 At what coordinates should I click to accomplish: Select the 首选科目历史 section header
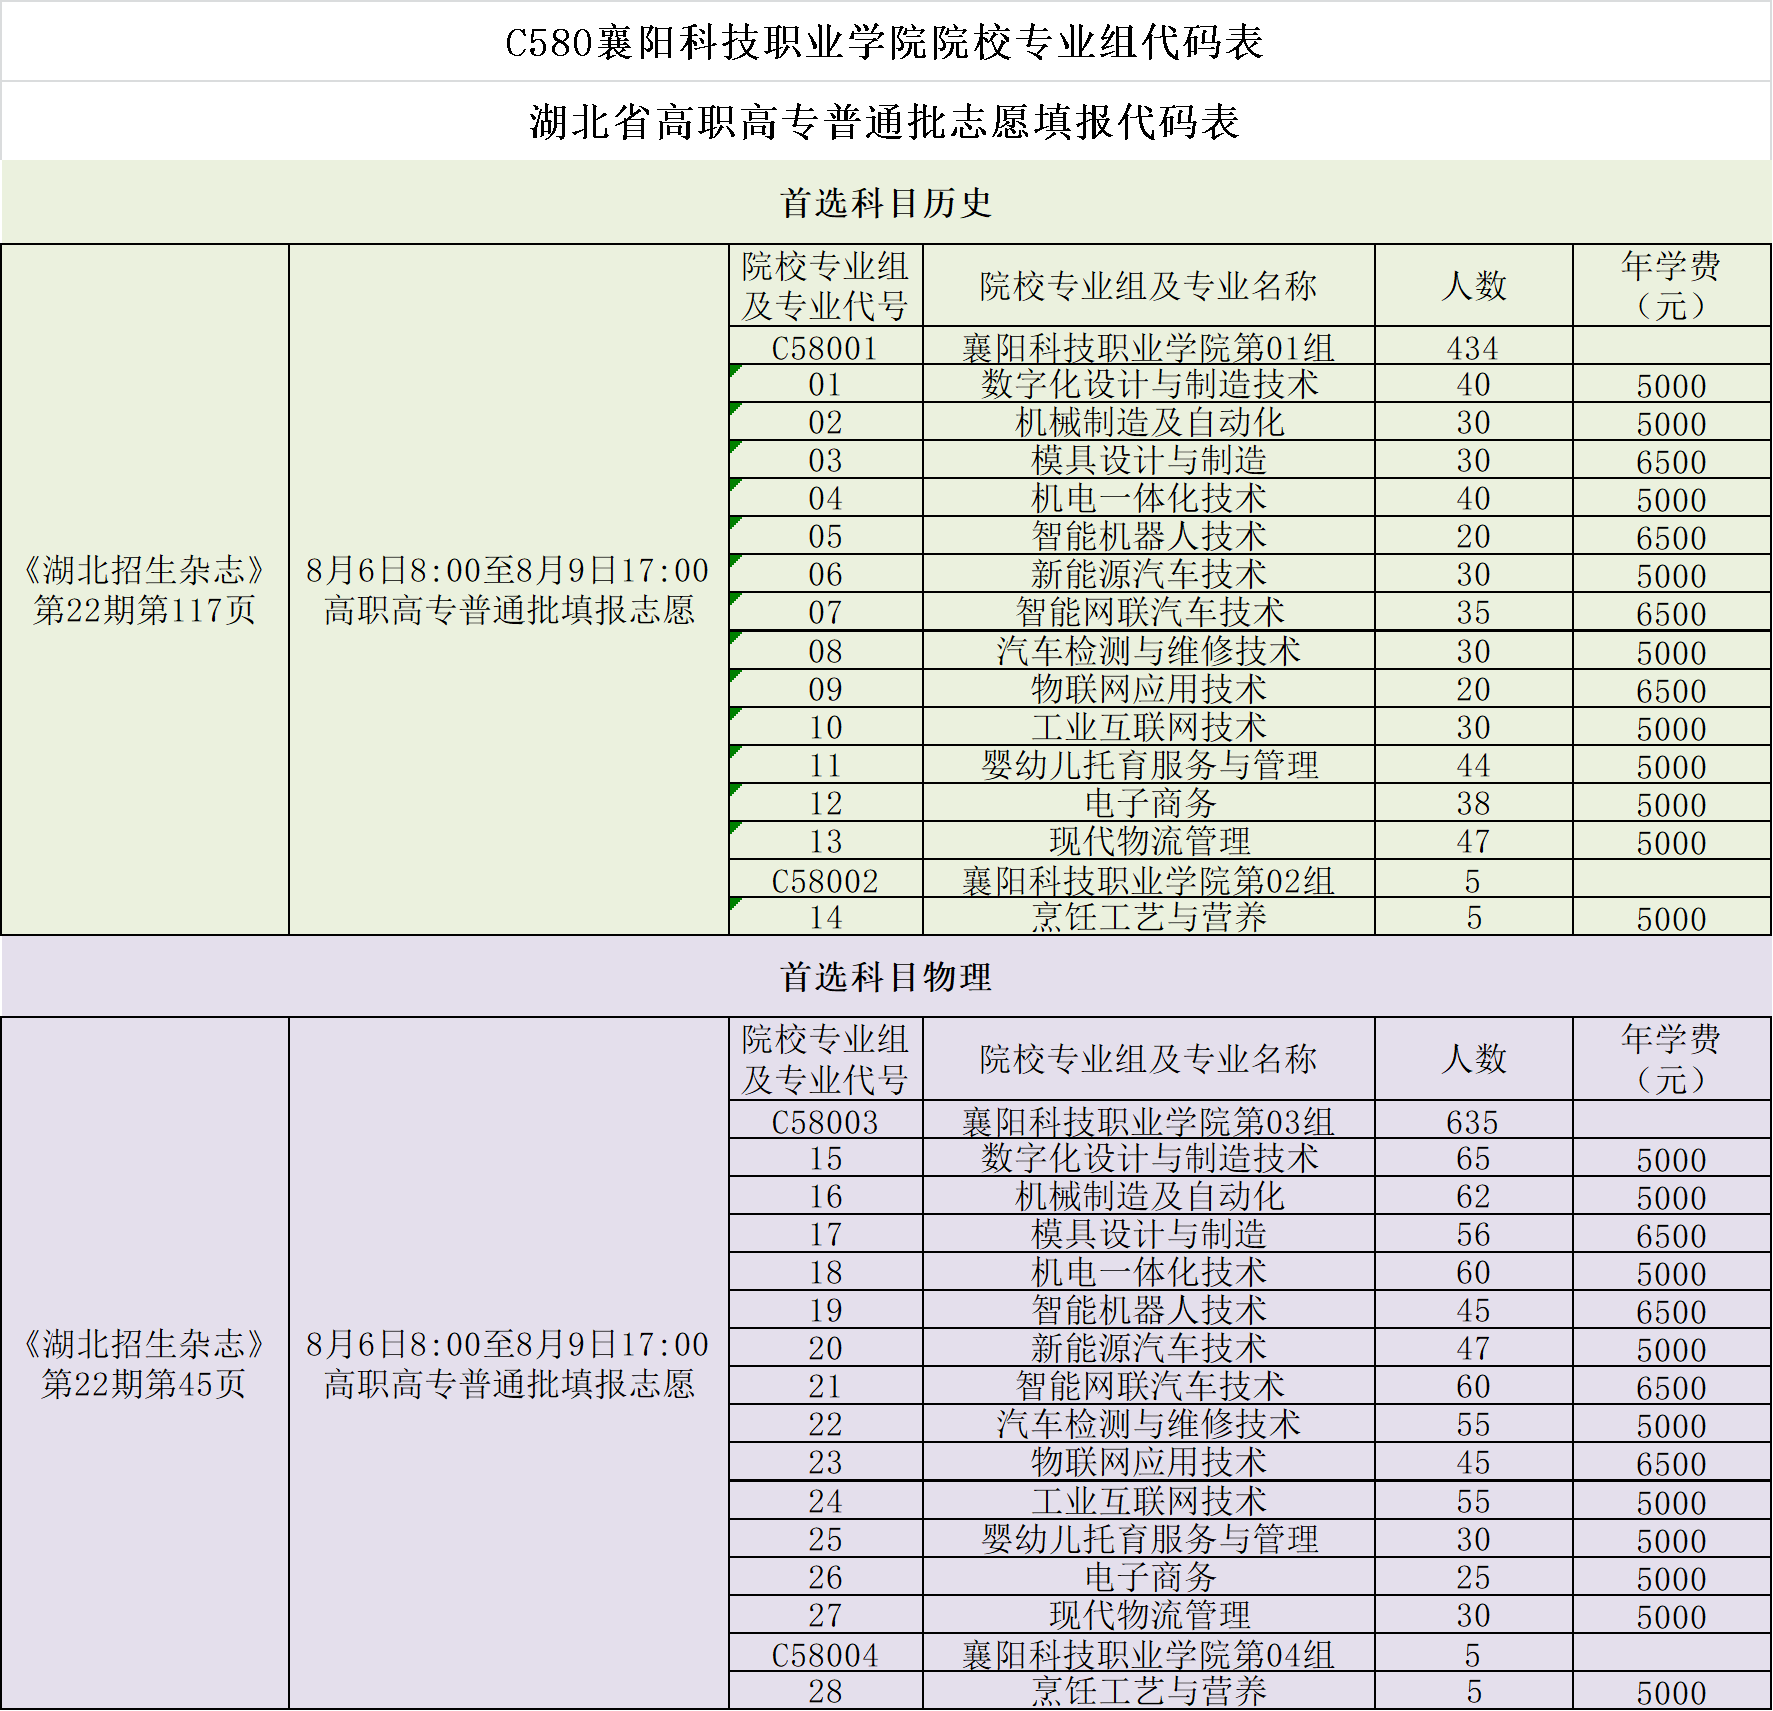point(886,203)
